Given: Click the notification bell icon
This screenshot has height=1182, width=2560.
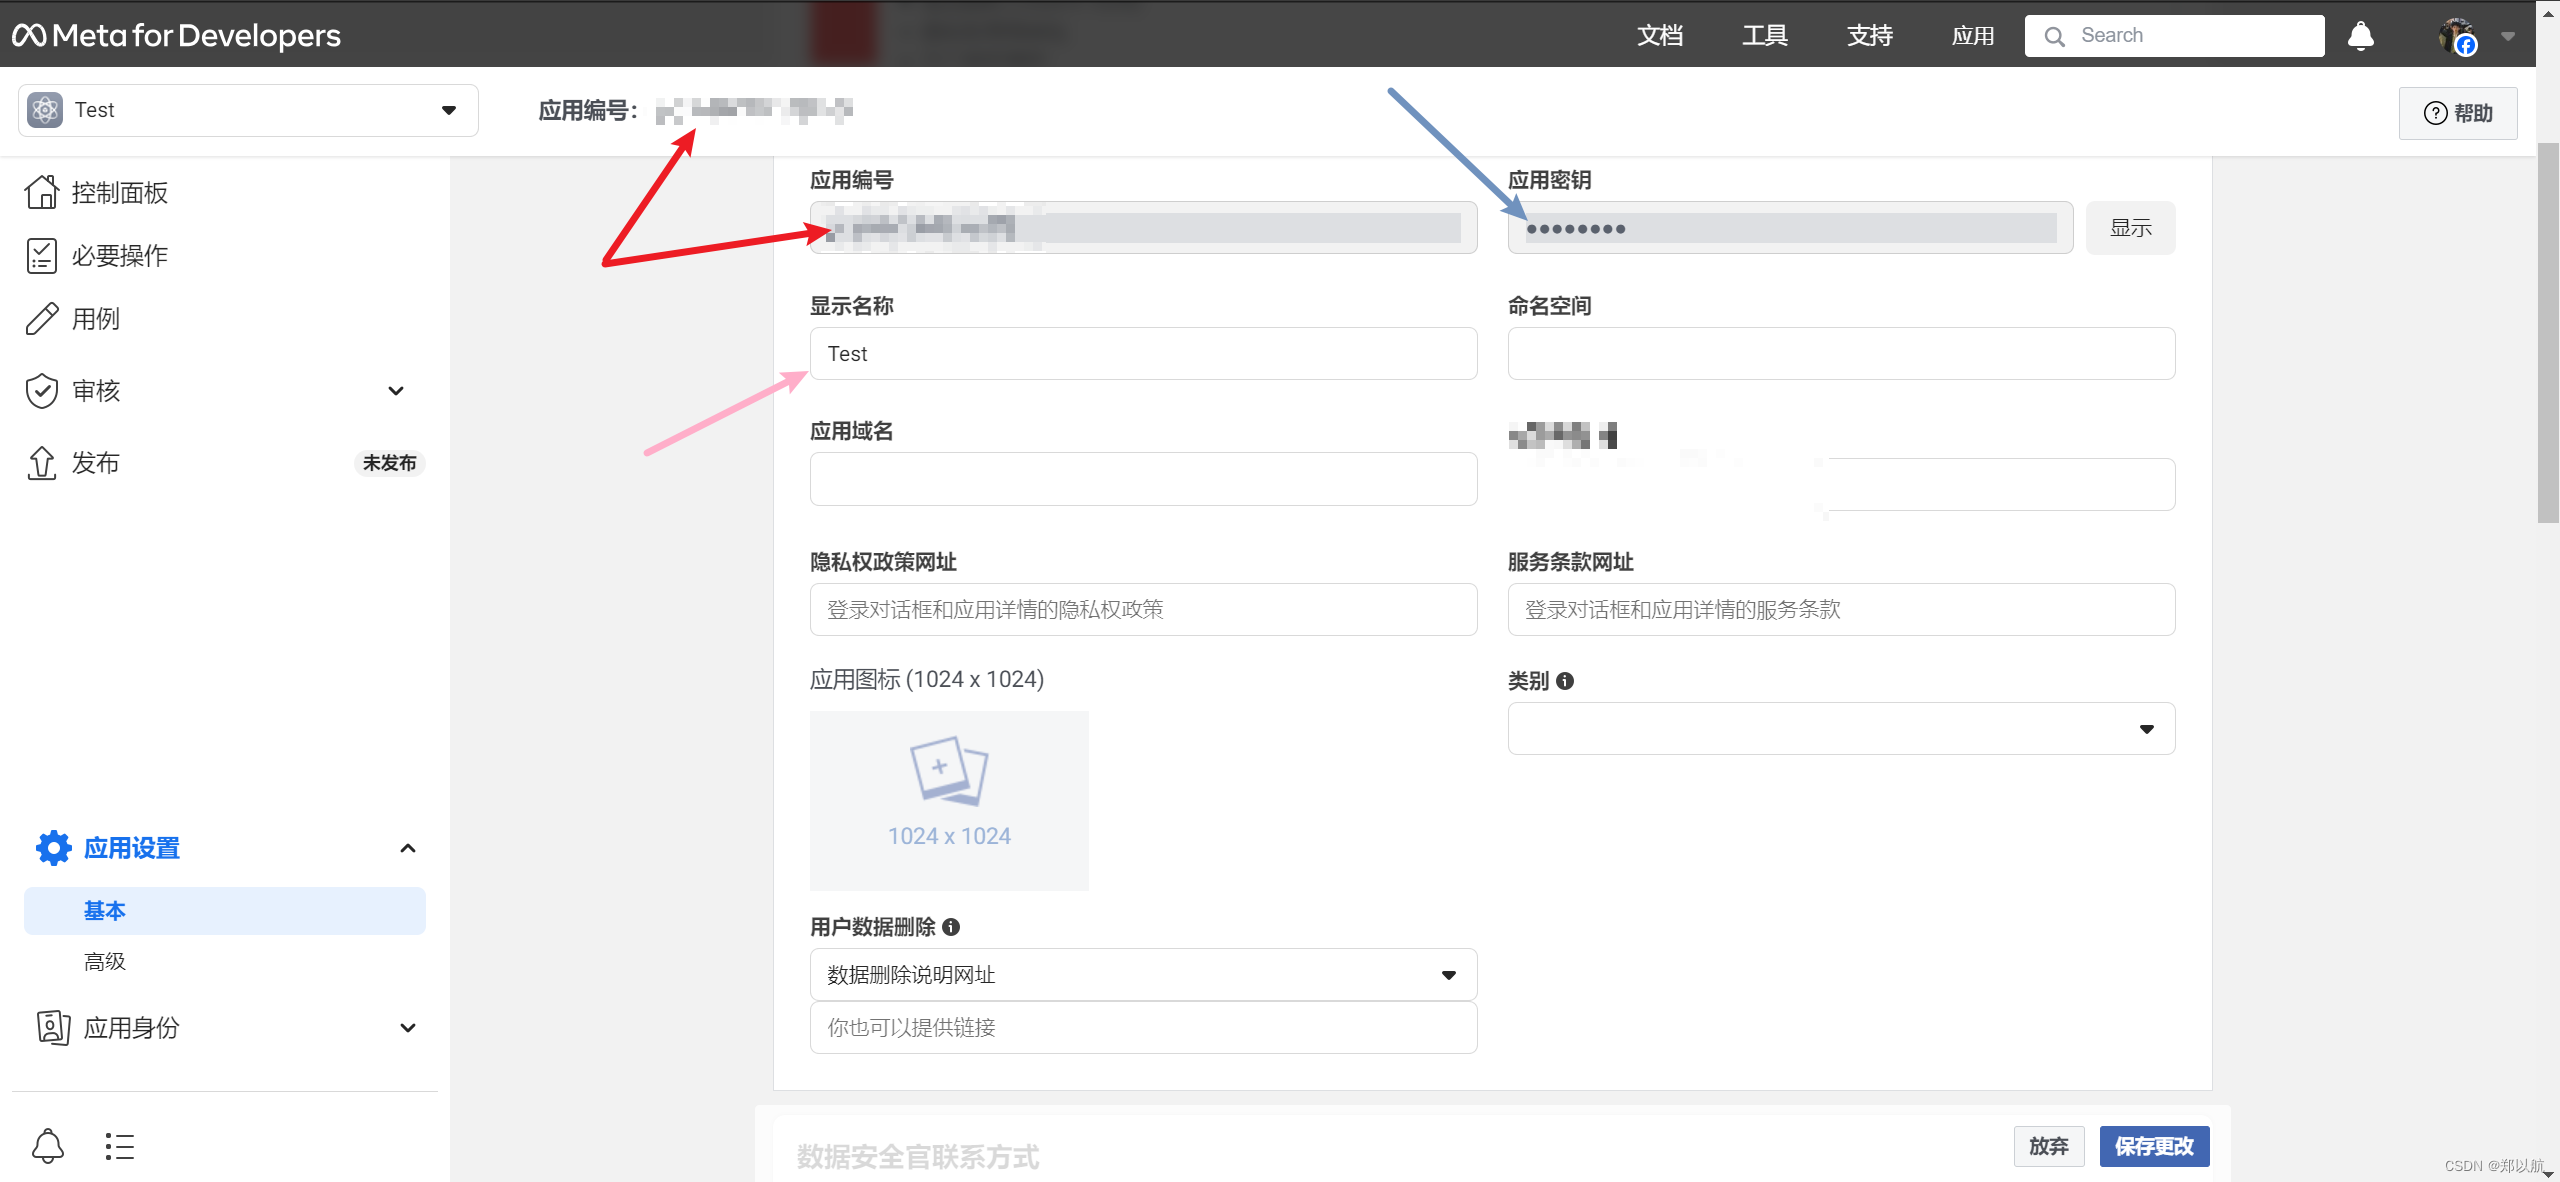Looking at the screenshot, I should (x=2361, y=34).
